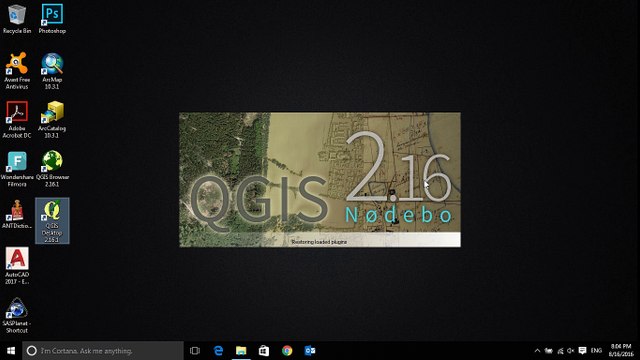Launch Microsoft Edge from the taskbar
The height and width of the screenshot is (360, 640).
tap(218, 351)
